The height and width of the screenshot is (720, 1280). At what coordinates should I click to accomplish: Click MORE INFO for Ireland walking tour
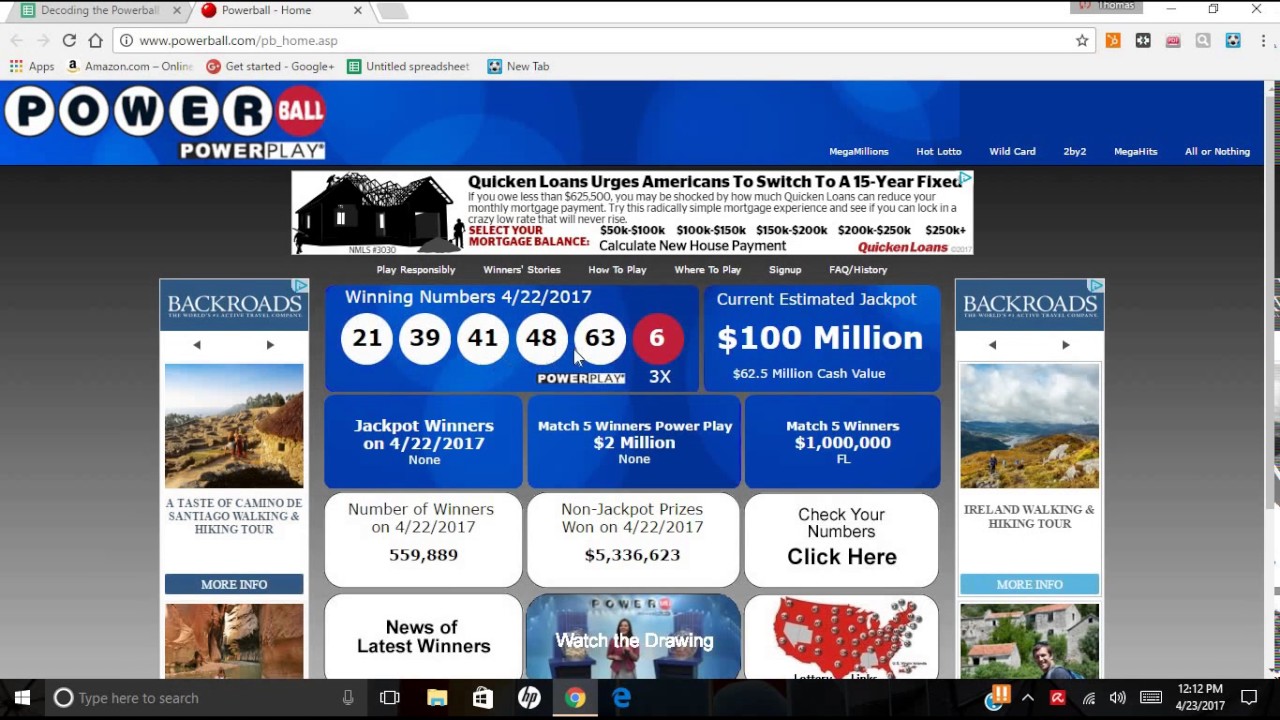[1029, 584]
